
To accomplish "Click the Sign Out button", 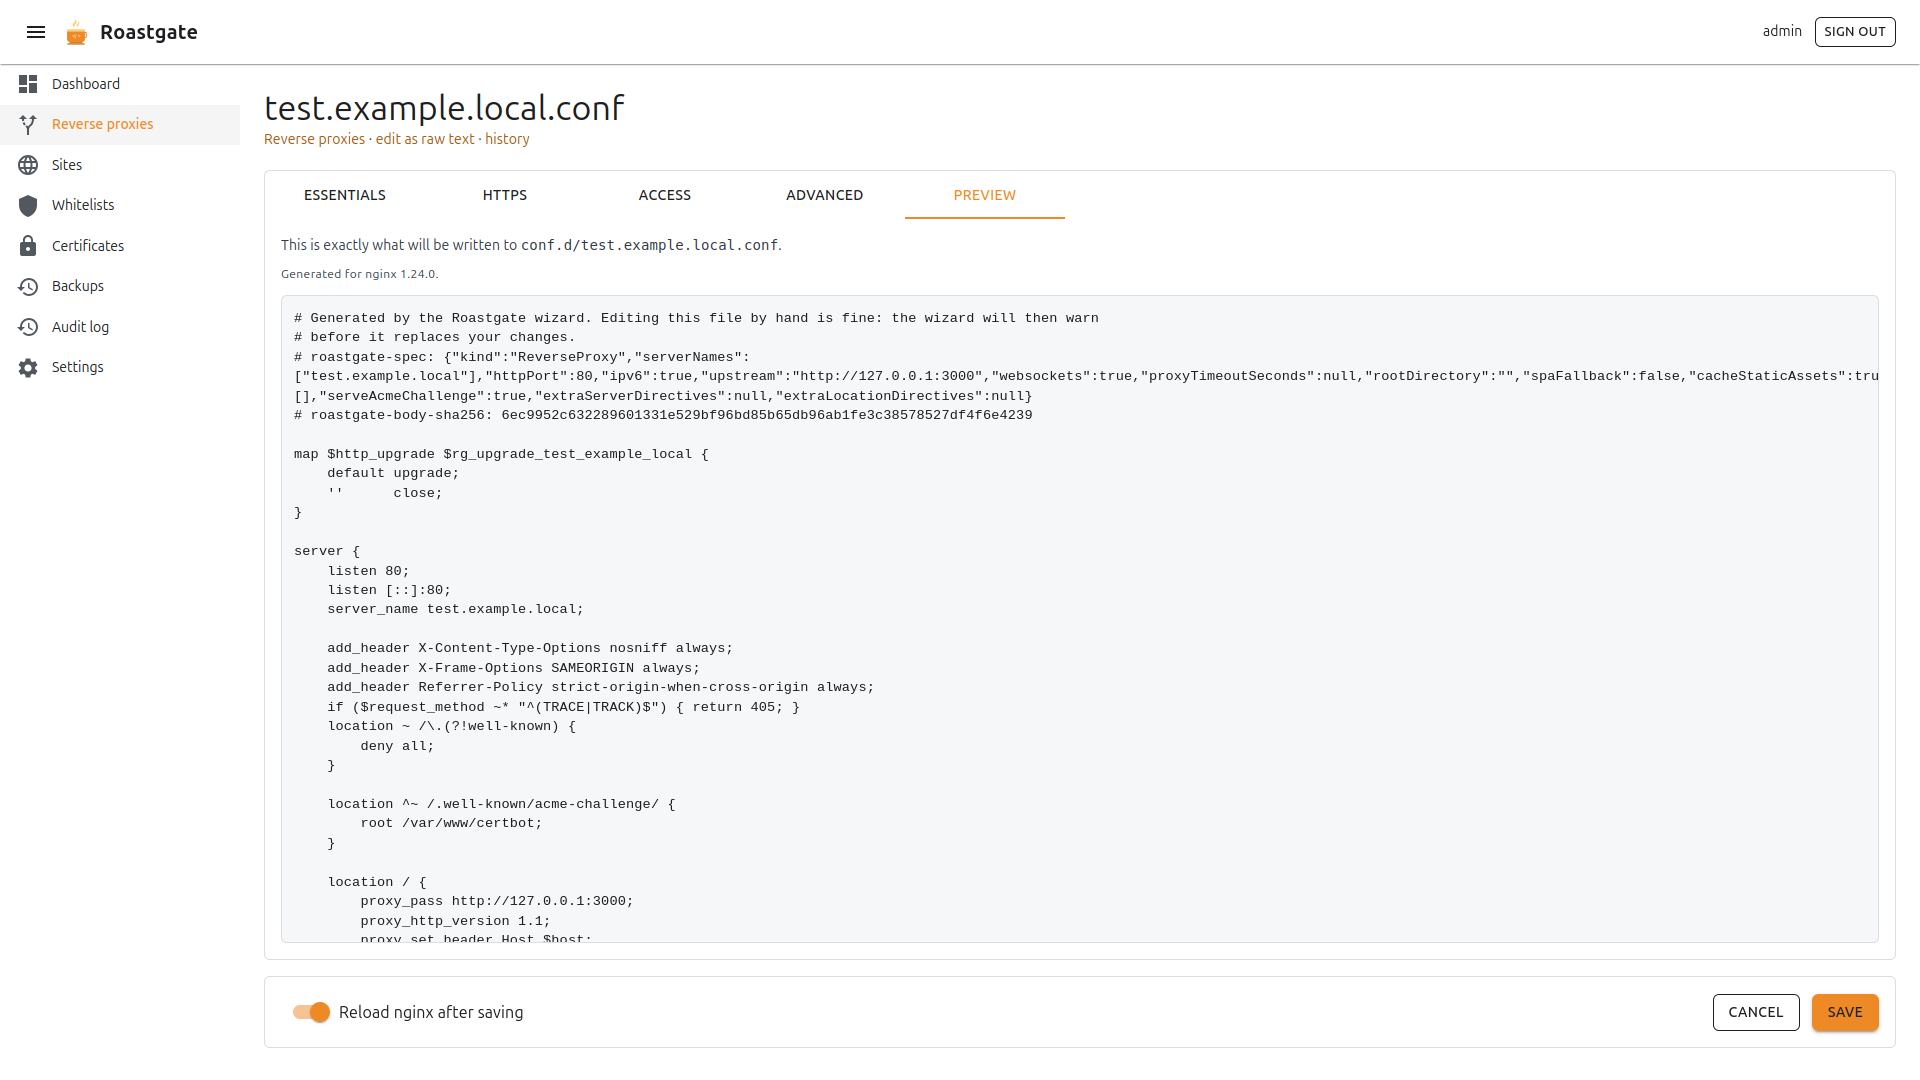I will 1855,31.
